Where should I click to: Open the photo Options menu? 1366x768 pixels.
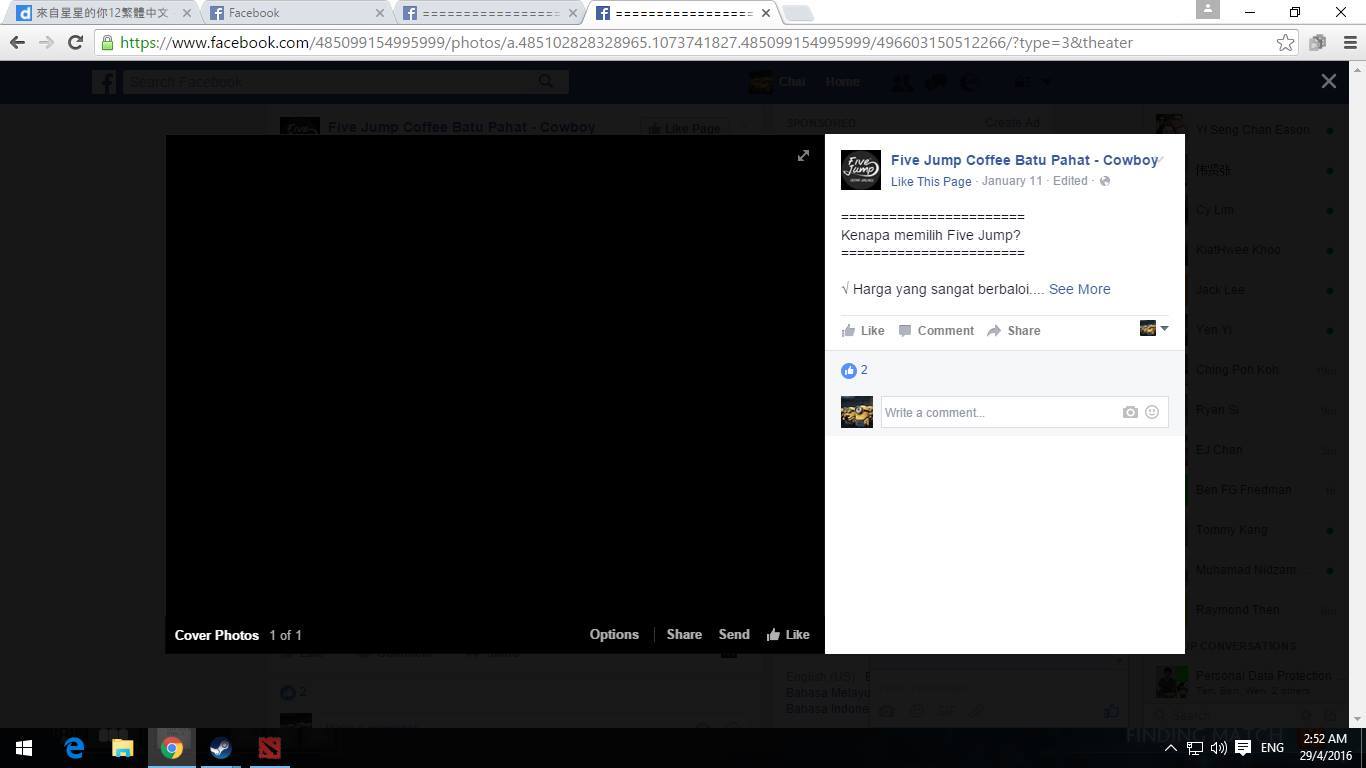tap(614, 634)
